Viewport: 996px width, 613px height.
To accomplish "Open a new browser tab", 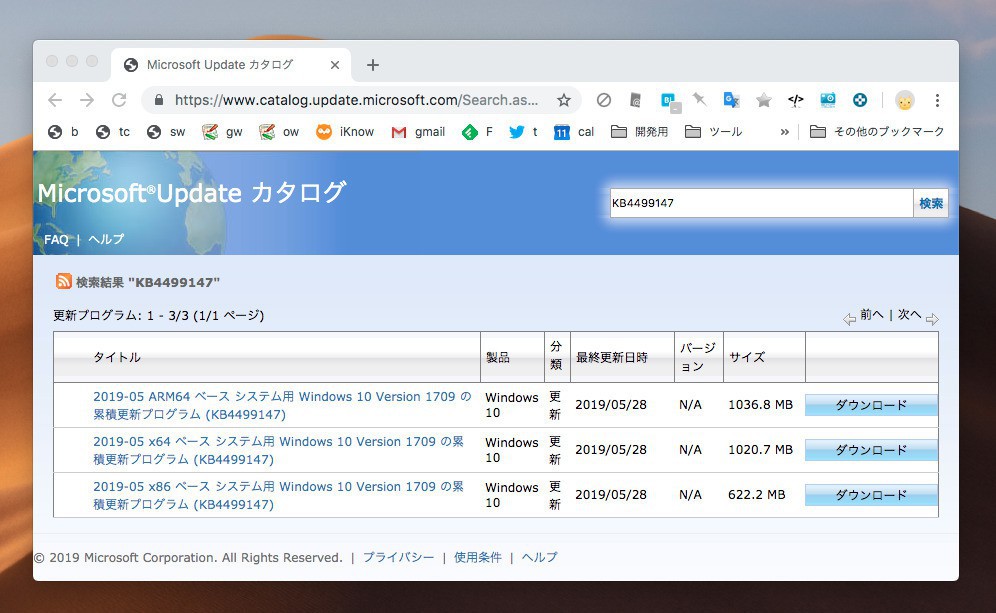I will (373, 65).
